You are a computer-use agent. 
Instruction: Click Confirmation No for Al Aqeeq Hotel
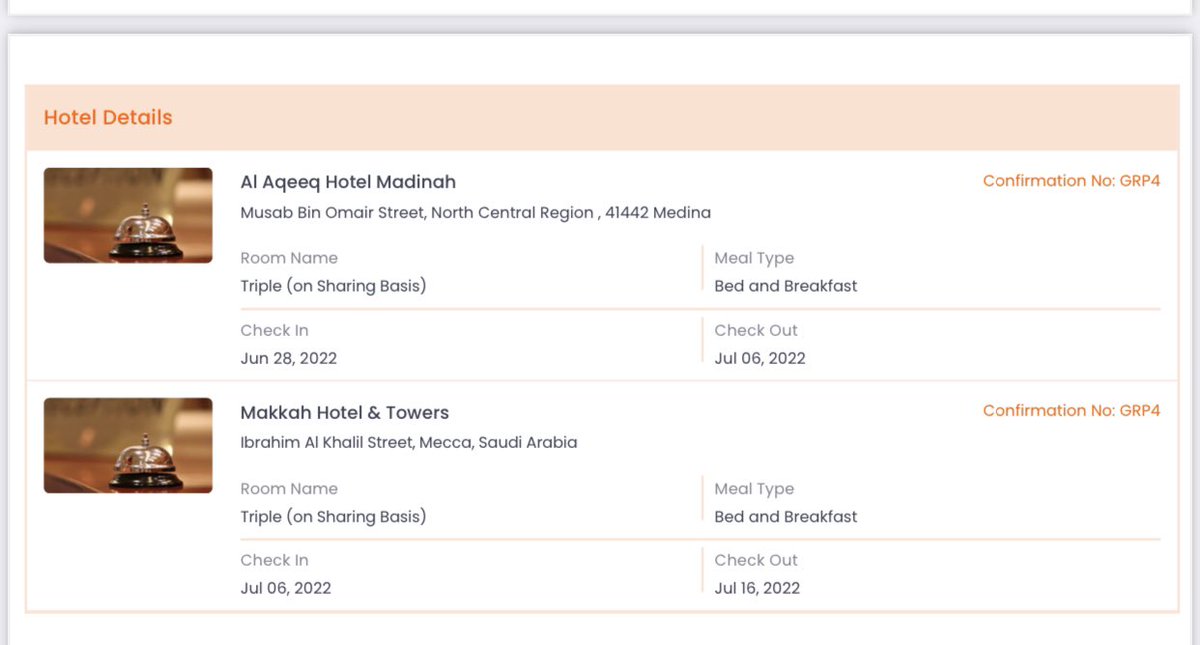[x=1072, y=181]
